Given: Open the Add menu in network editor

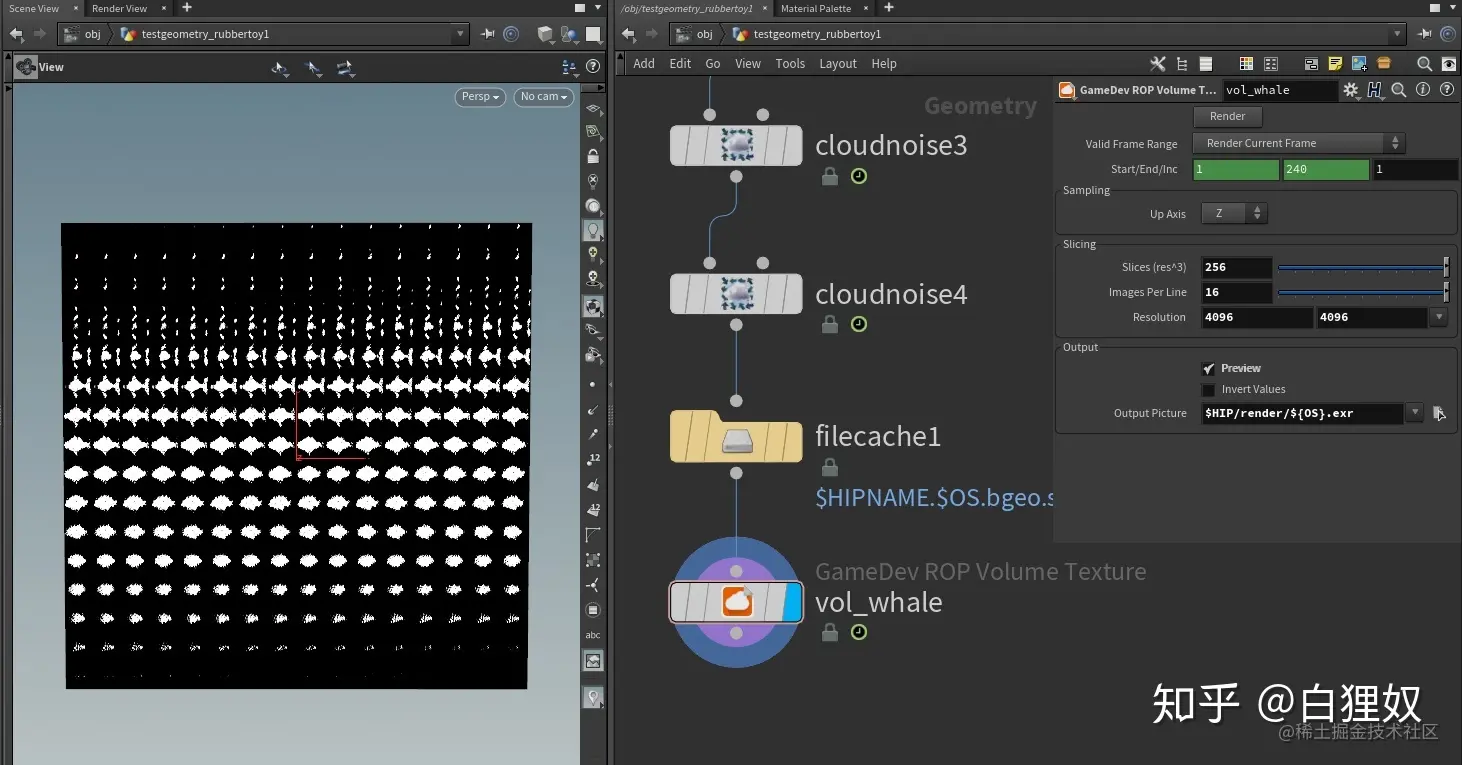Looking at the screenshot, I should coord(644,64).
